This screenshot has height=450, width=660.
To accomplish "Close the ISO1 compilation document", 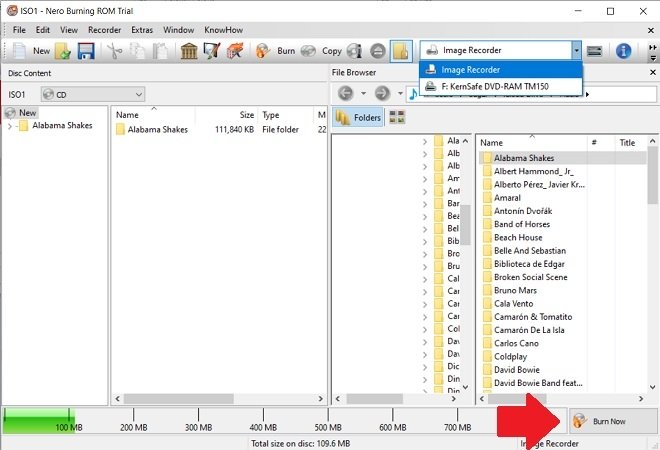I will click(x=650, y=30).
